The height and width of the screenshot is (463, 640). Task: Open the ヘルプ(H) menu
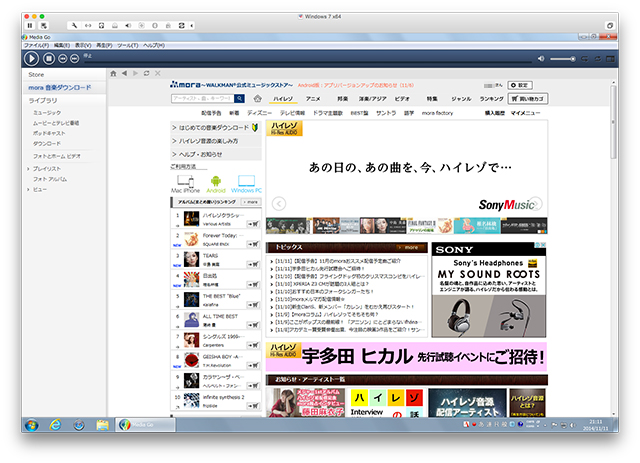(154, 45)
